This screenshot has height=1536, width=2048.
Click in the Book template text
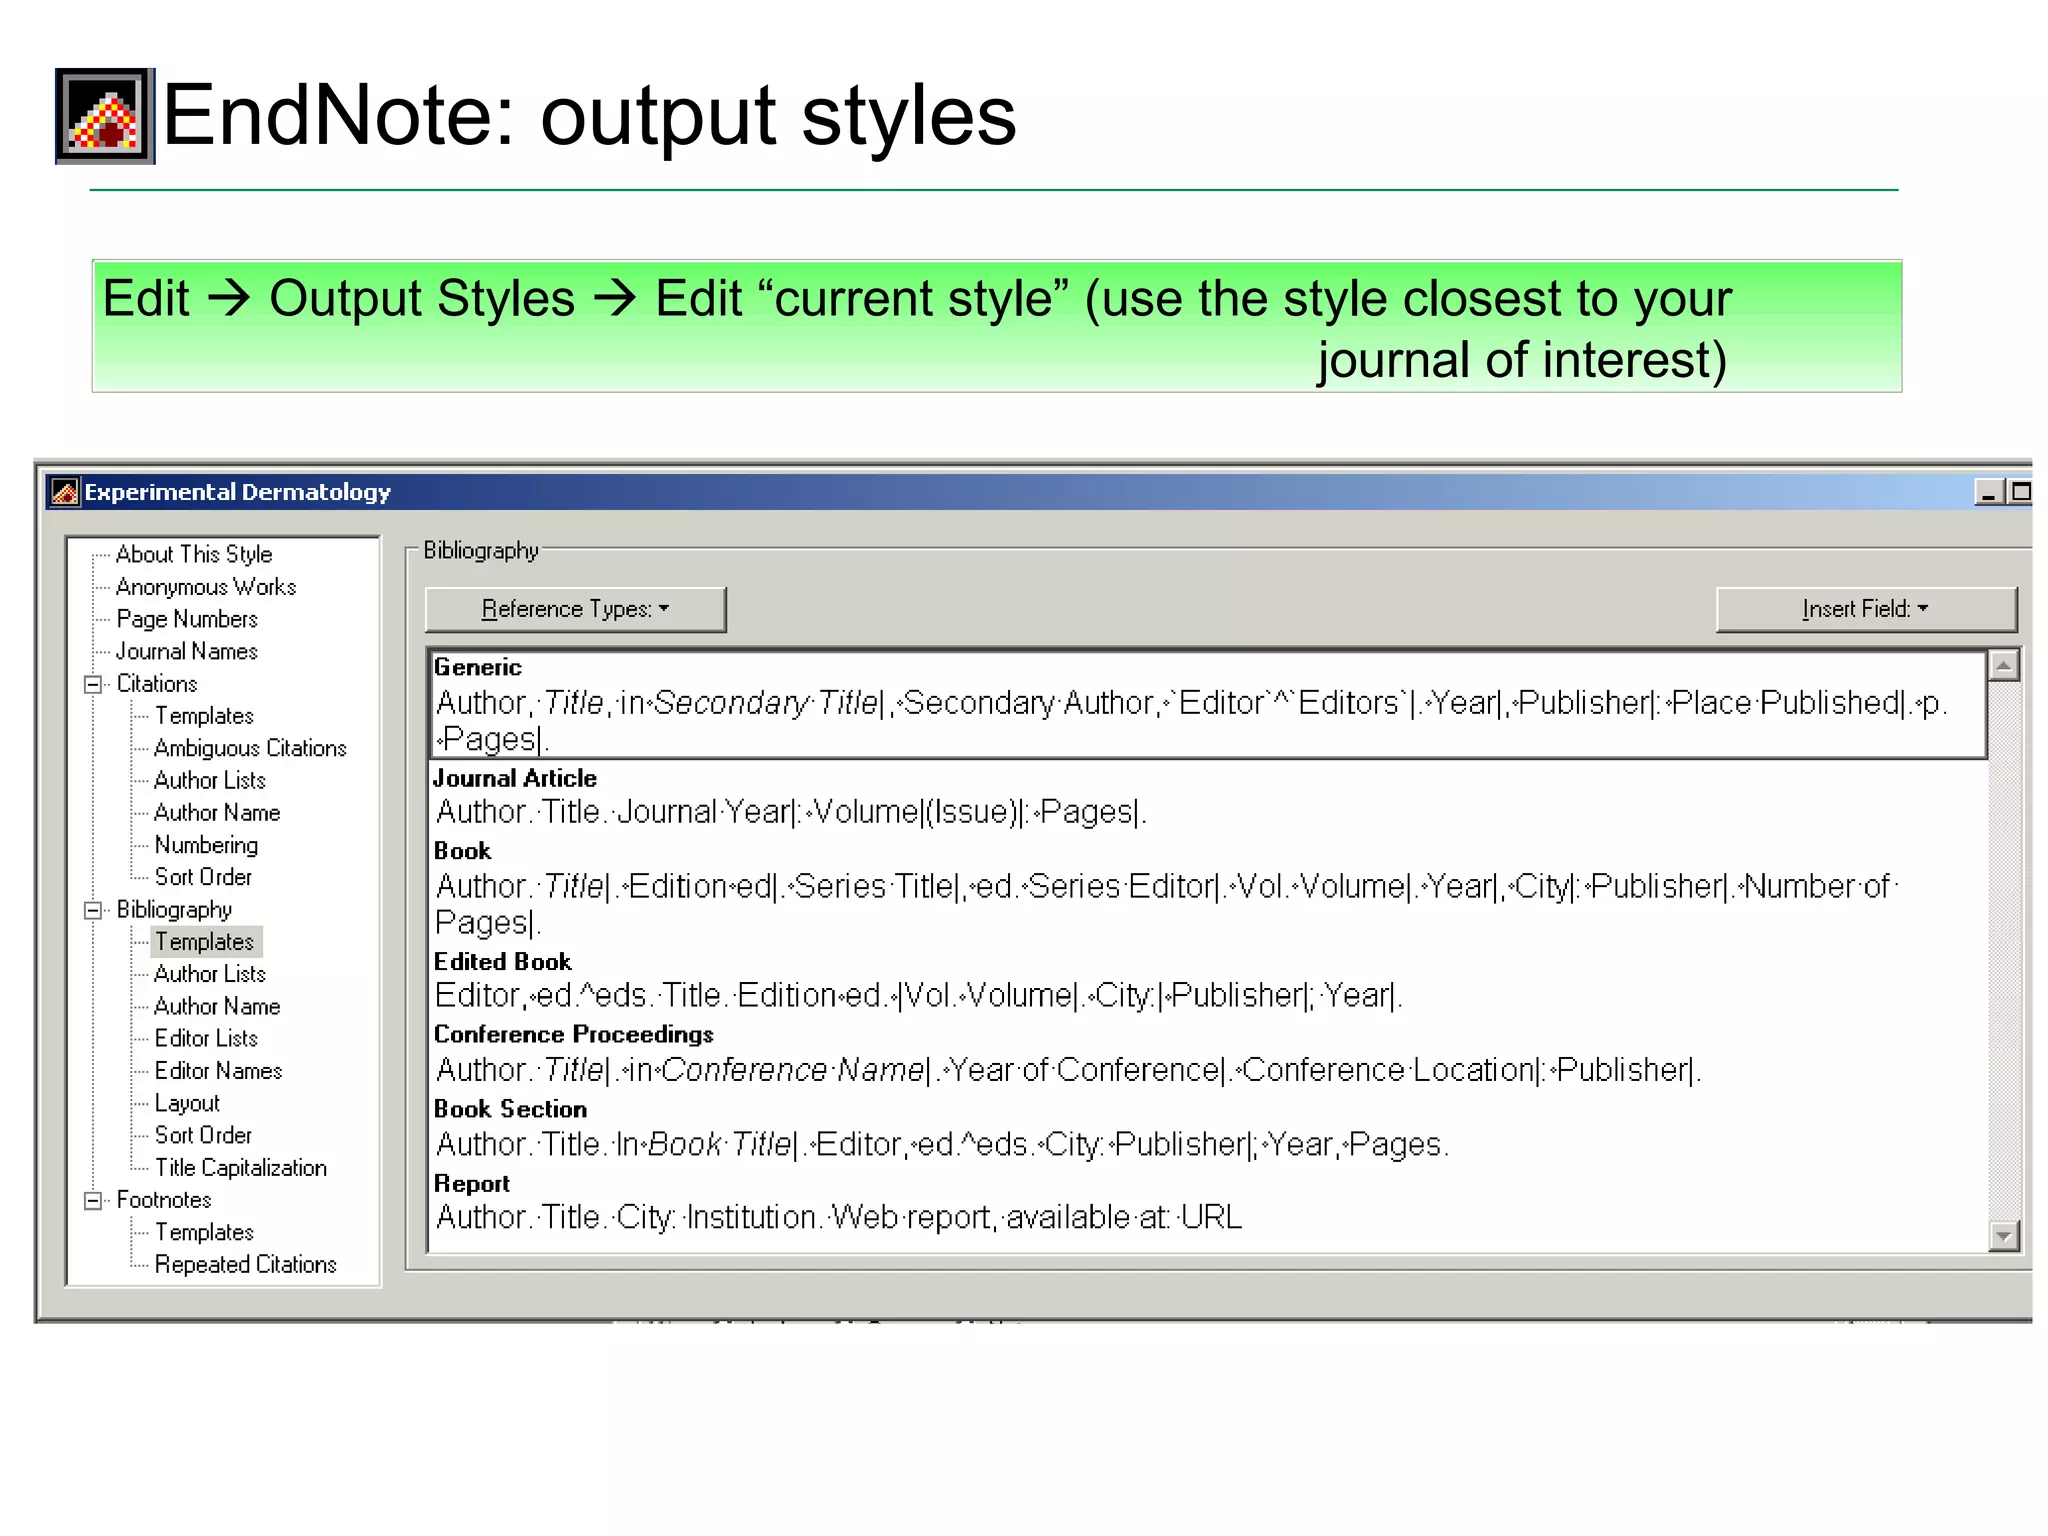click(x=1166, y=904)
